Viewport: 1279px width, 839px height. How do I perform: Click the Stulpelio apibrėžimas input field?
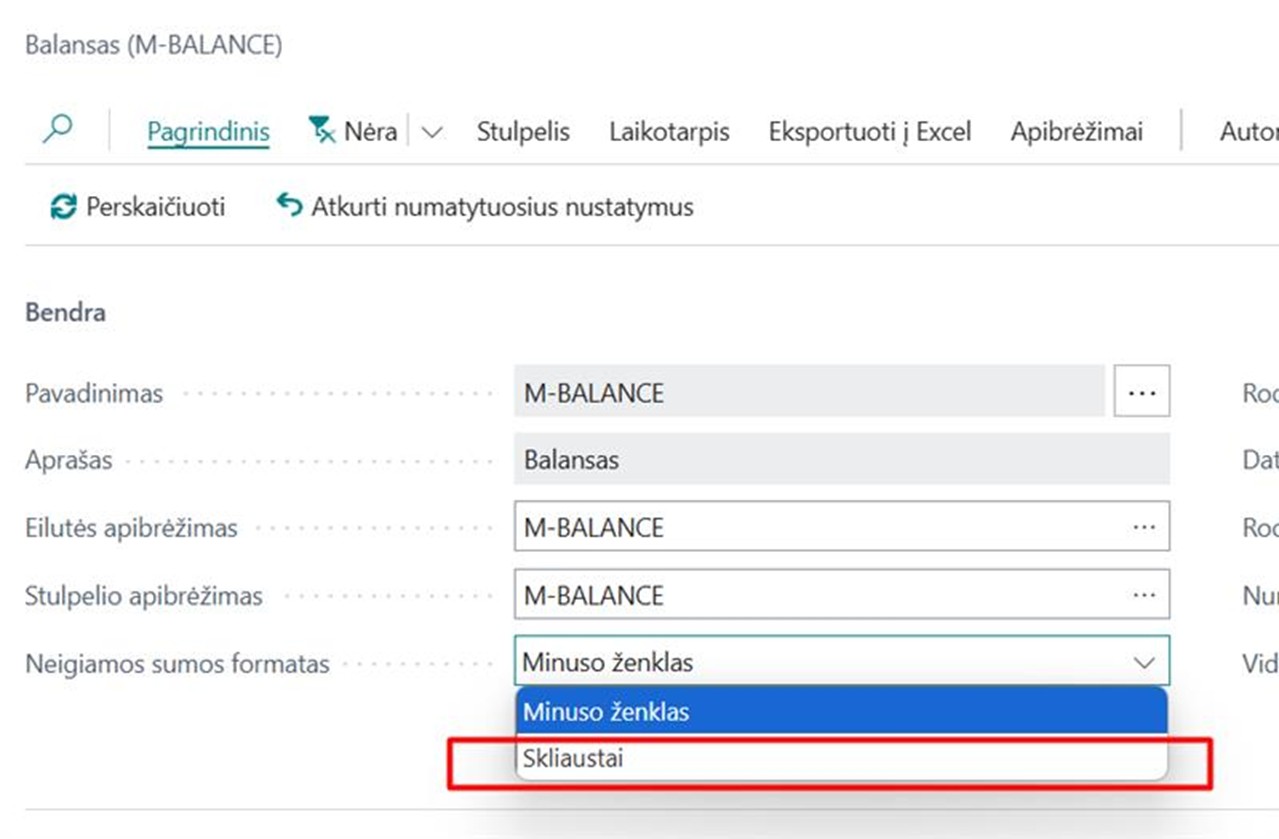(x=842, y=595)
